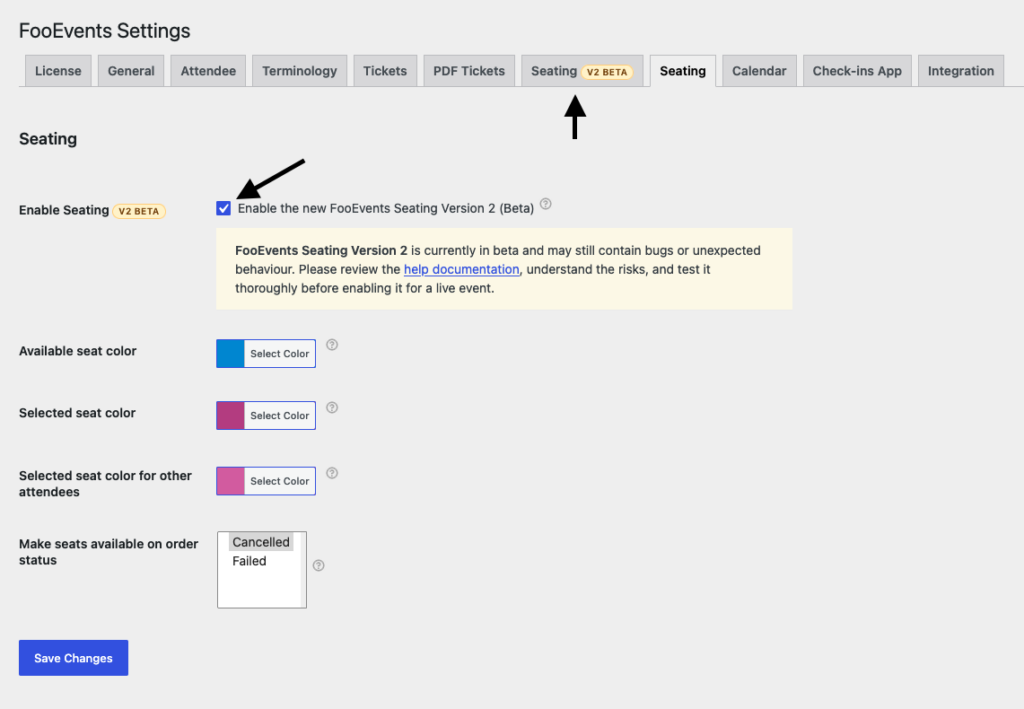The image size is (1024, 709).
Task: Click Select Color for Selected seat color
Action: click(x=280, y=415)
